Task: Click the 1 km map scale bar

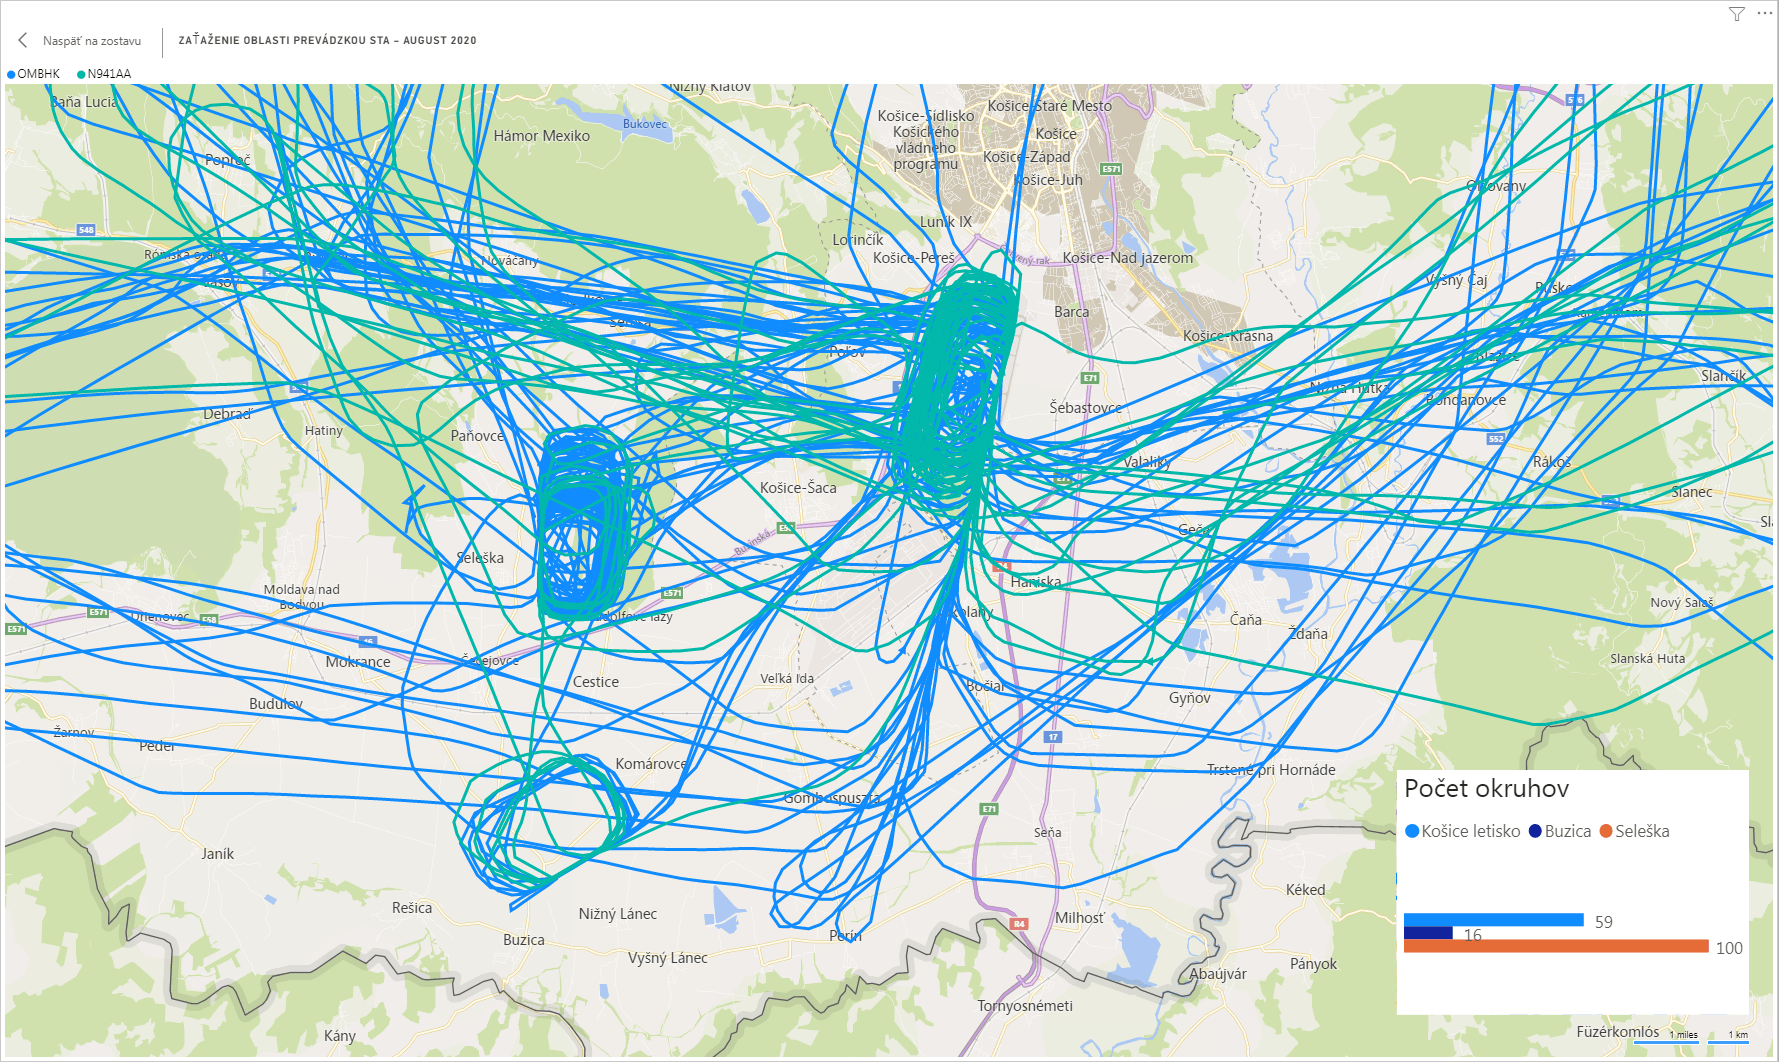Action: pyautogui.click(x=1728, y=1037)
